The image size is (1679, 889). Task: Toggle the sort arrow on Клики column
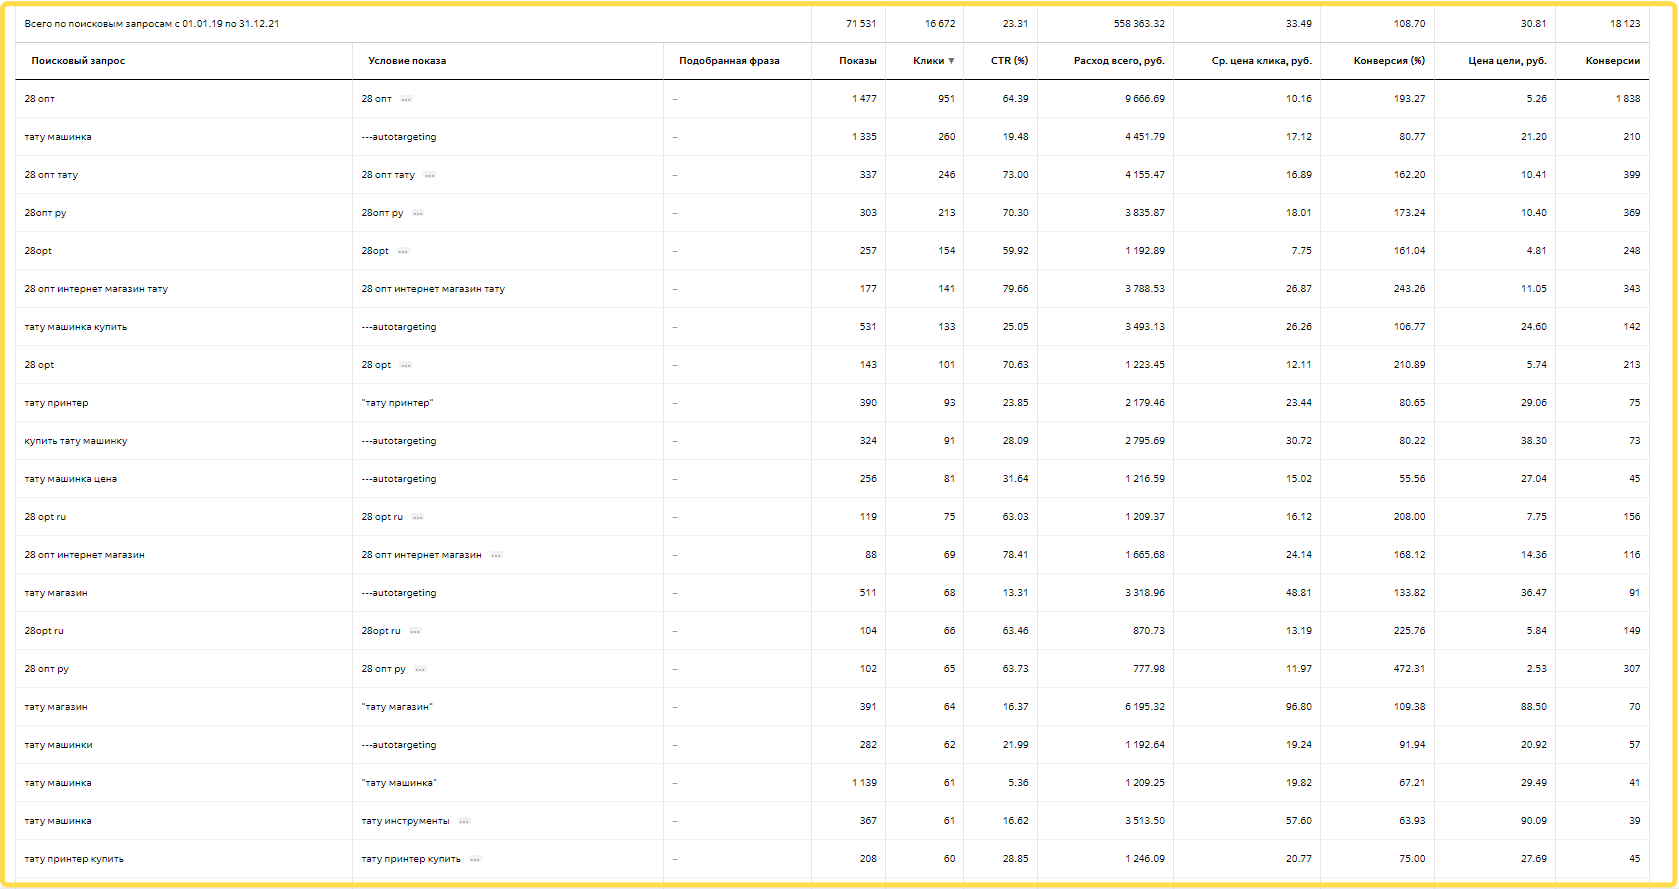click(x=951, y=61)
